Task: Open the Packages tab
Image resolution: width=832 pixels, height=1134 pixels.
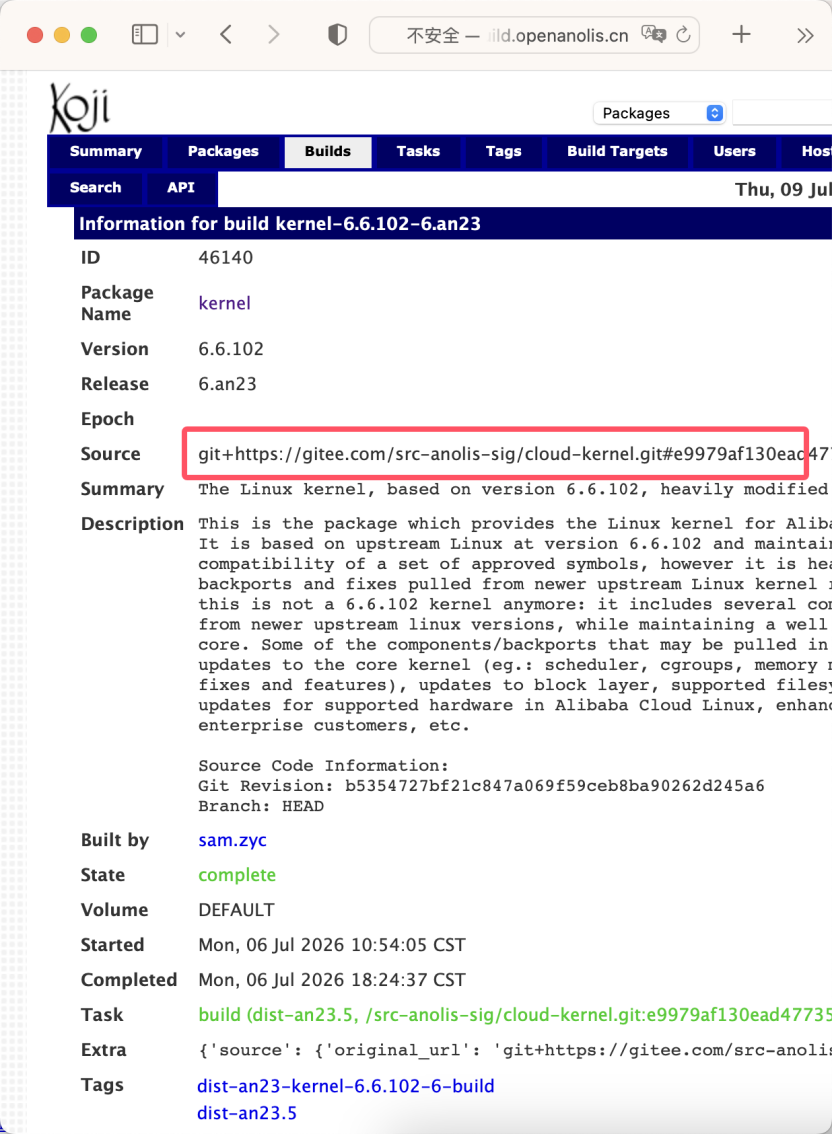Action: click(223, 151)
